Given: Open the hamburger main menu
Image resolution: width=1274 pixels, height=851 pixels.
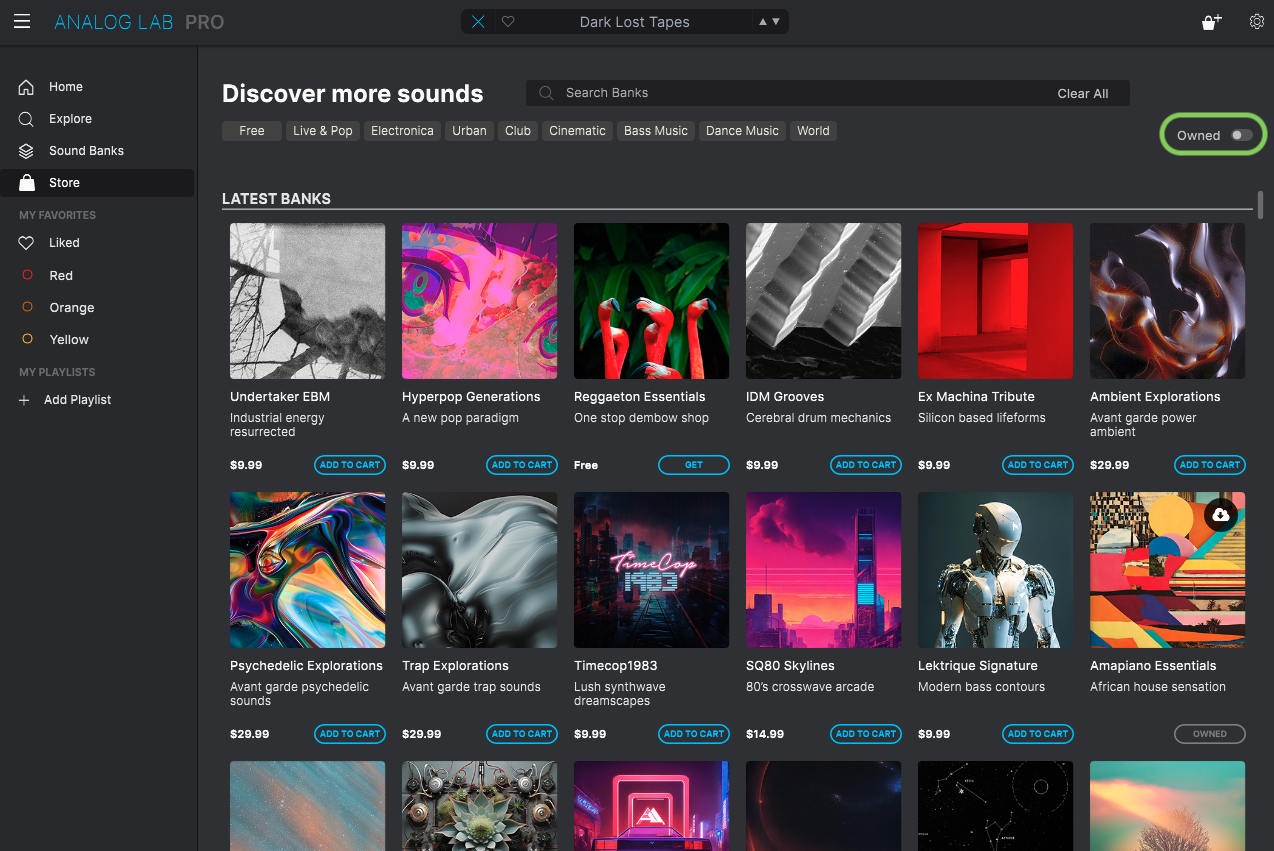Looking at the screenshot, I should pyautogui.click(x=22, y=21).
